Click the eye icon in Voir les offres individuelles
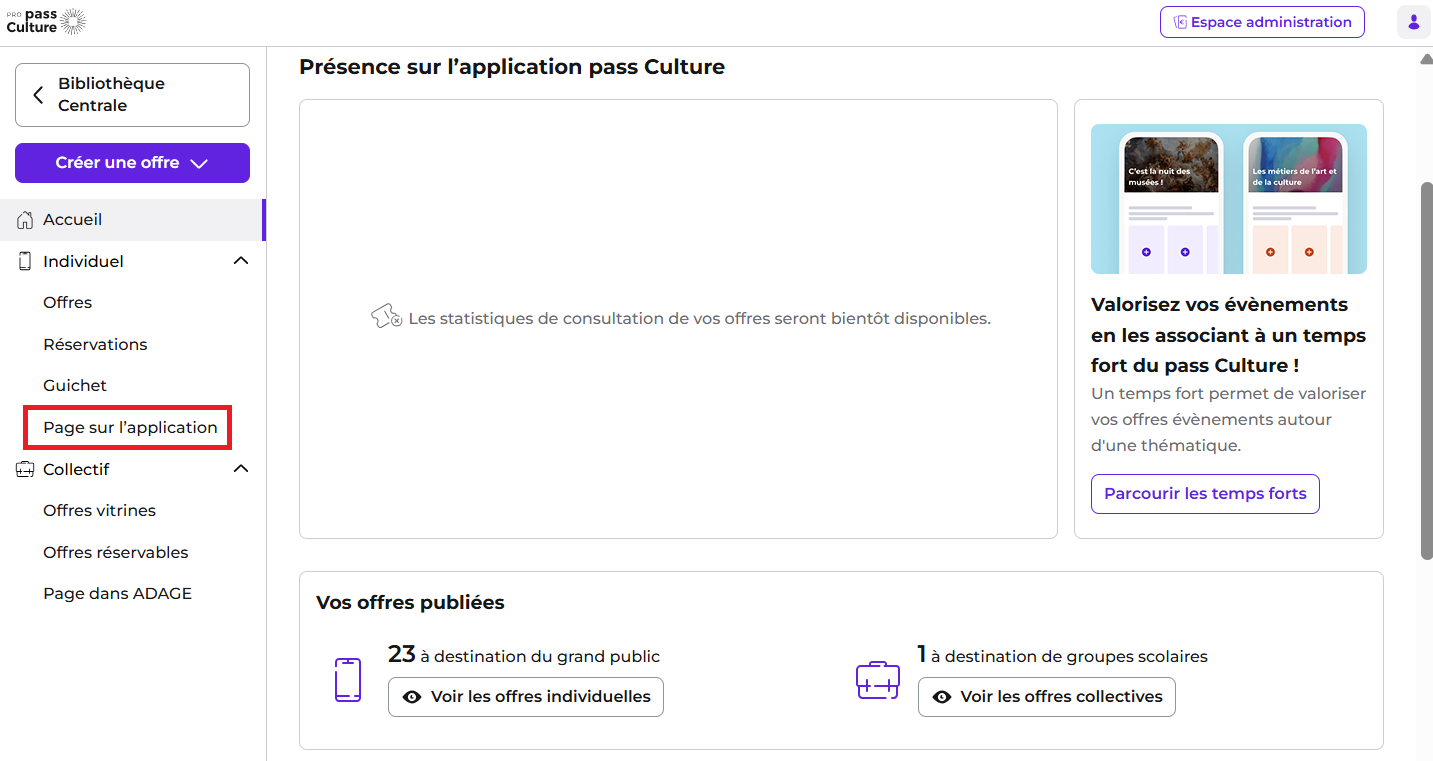The height and width of the screenshot is (761, 1433). (411, 697)
